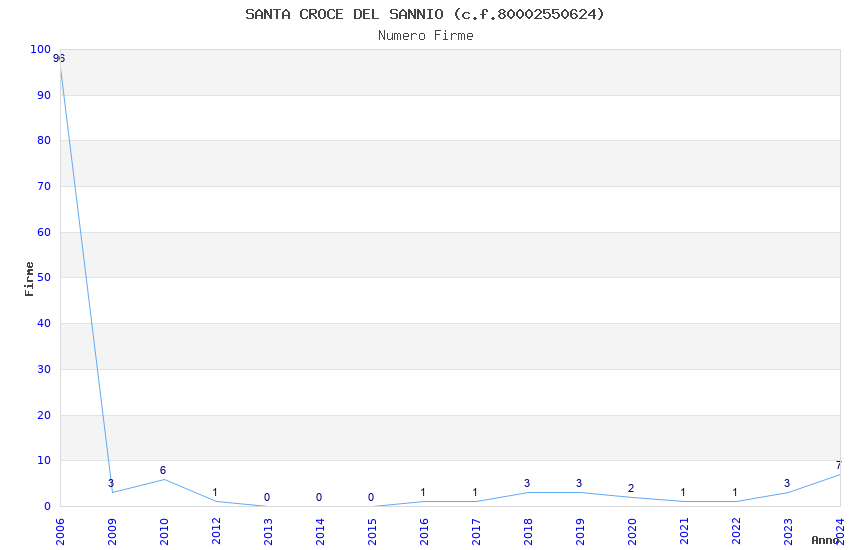Viewport: 850px width, 550px height.
Task: Select the data point labeled 6 for 2010
Action: click(163, 479)
